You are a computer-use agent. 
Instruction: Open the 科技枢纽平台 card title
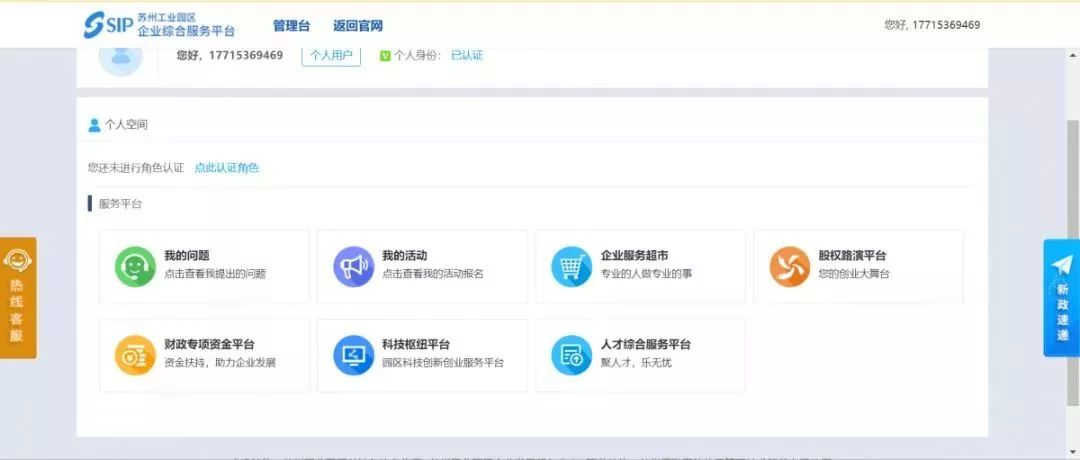(x=416, y=345)
